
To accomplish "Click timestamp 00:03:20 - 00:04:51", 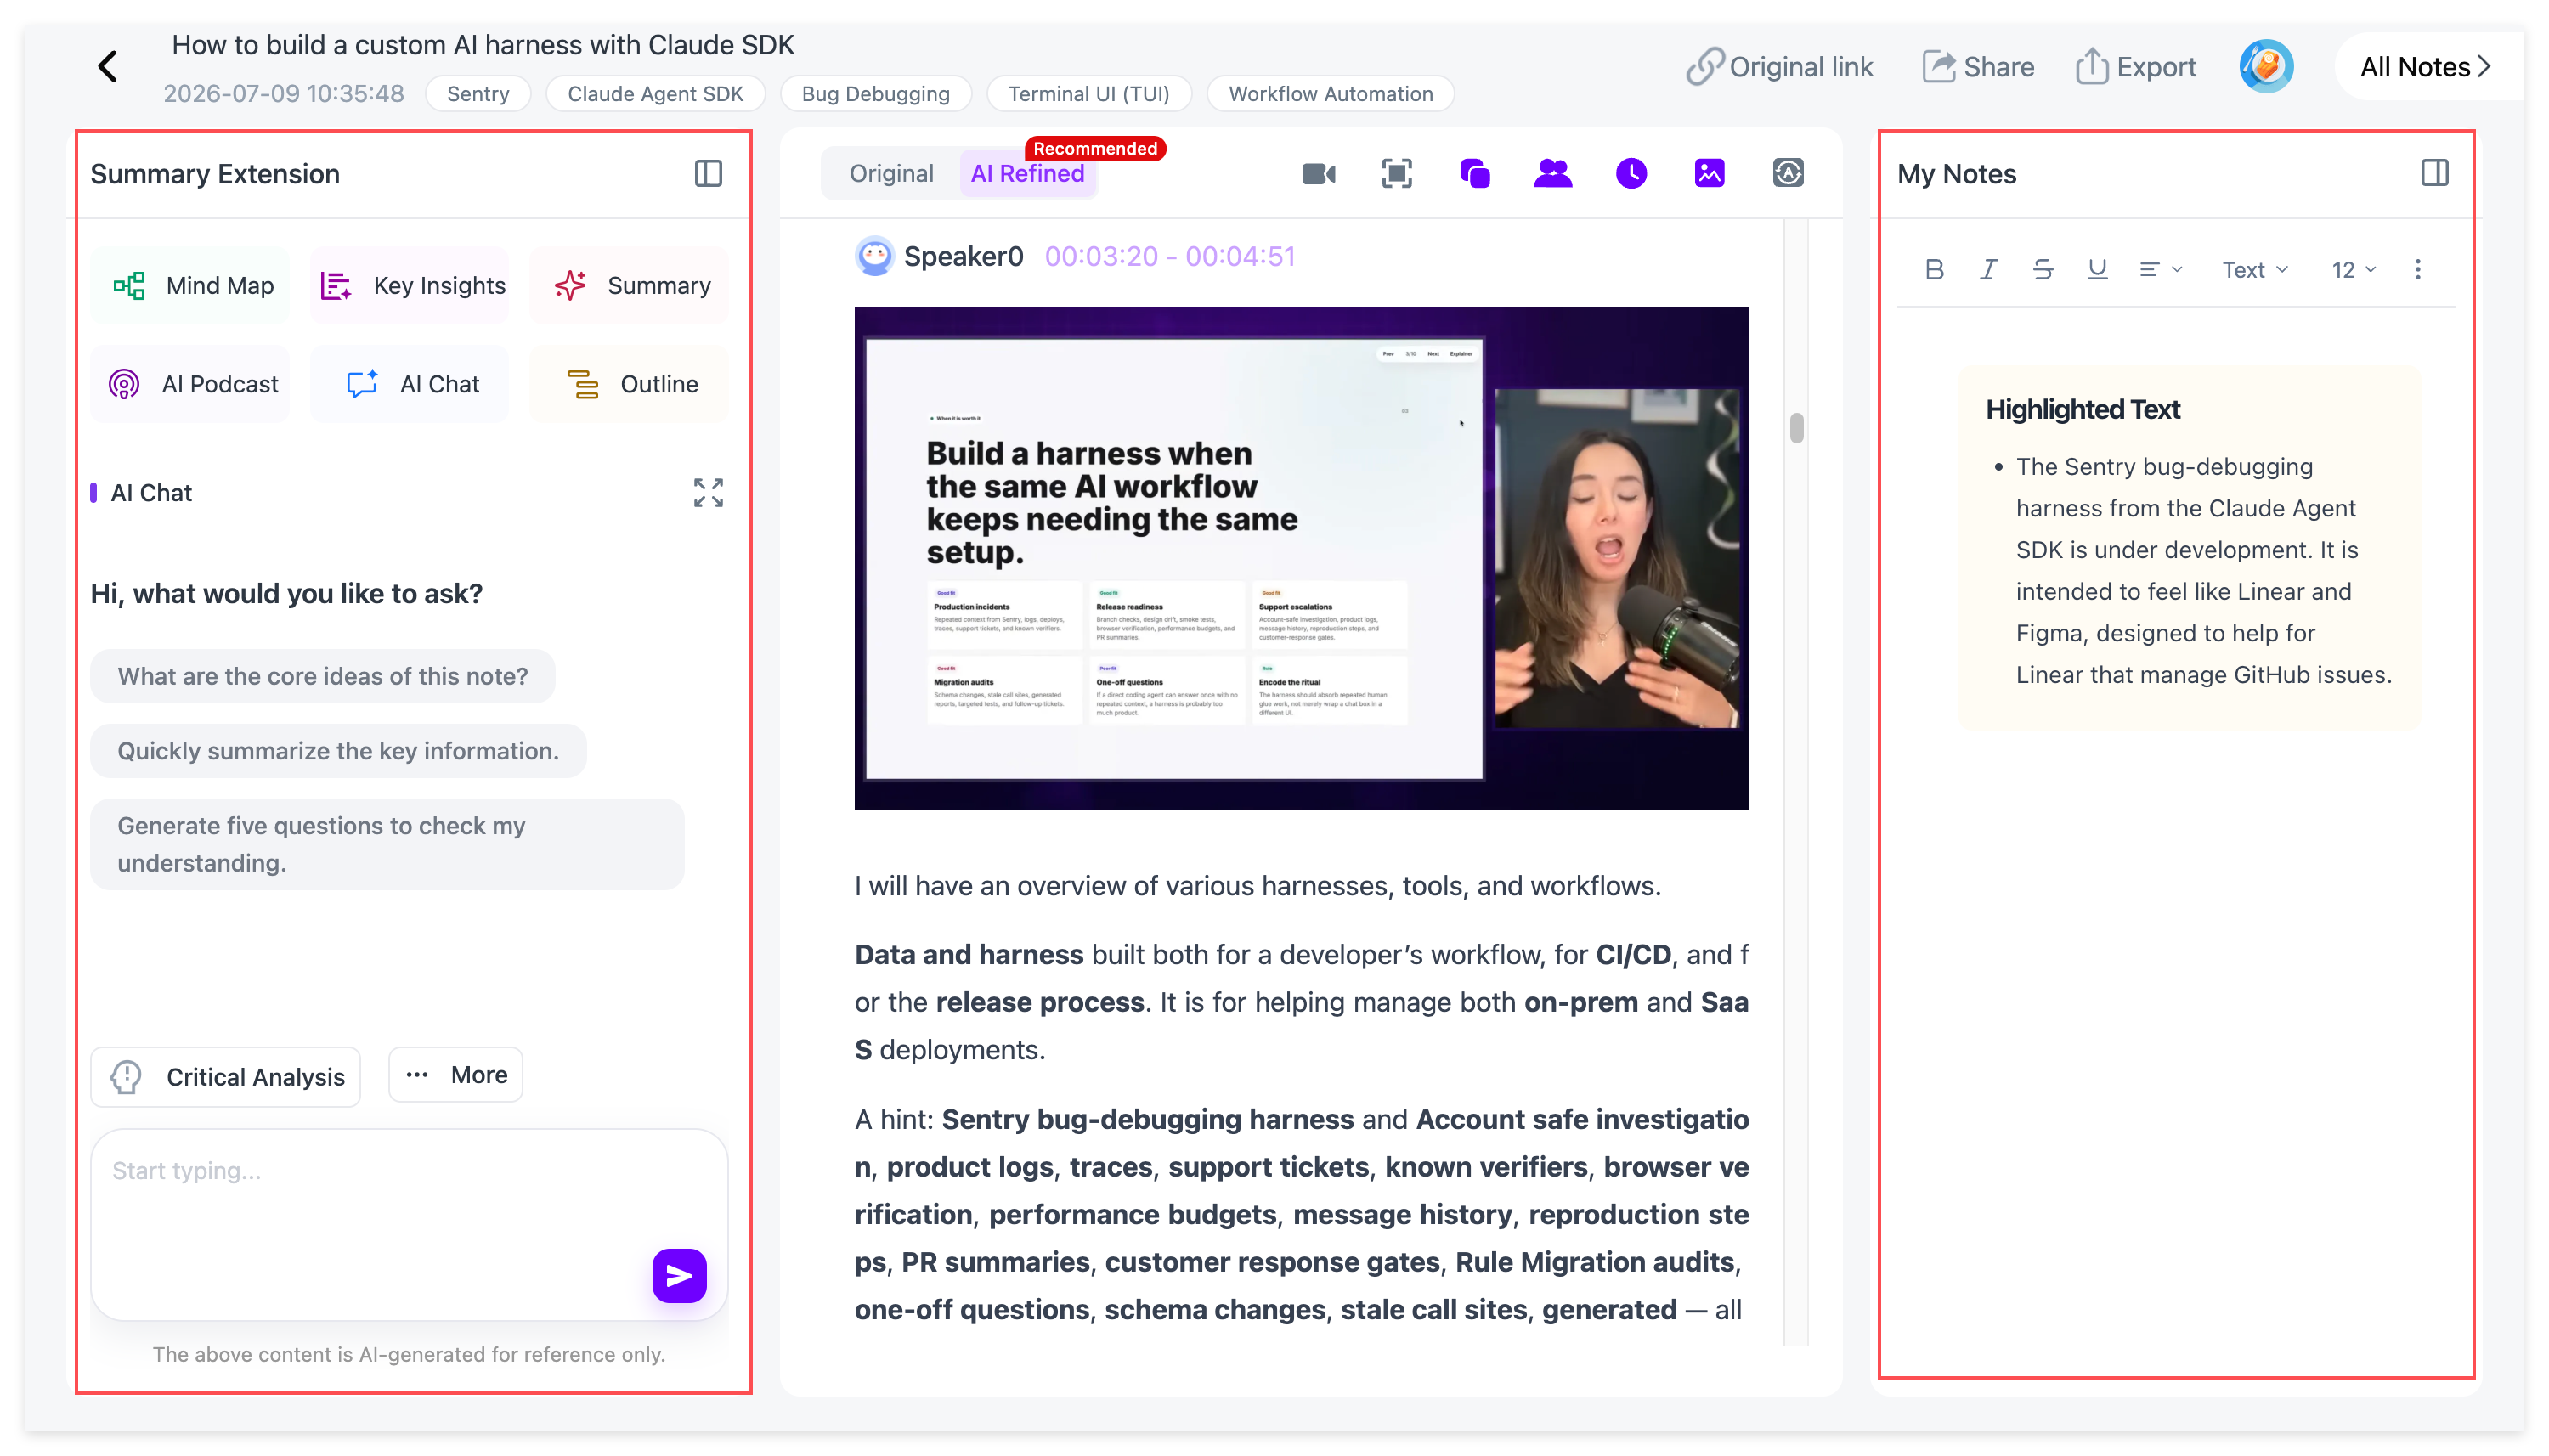I will click(x=1169, y=257).
